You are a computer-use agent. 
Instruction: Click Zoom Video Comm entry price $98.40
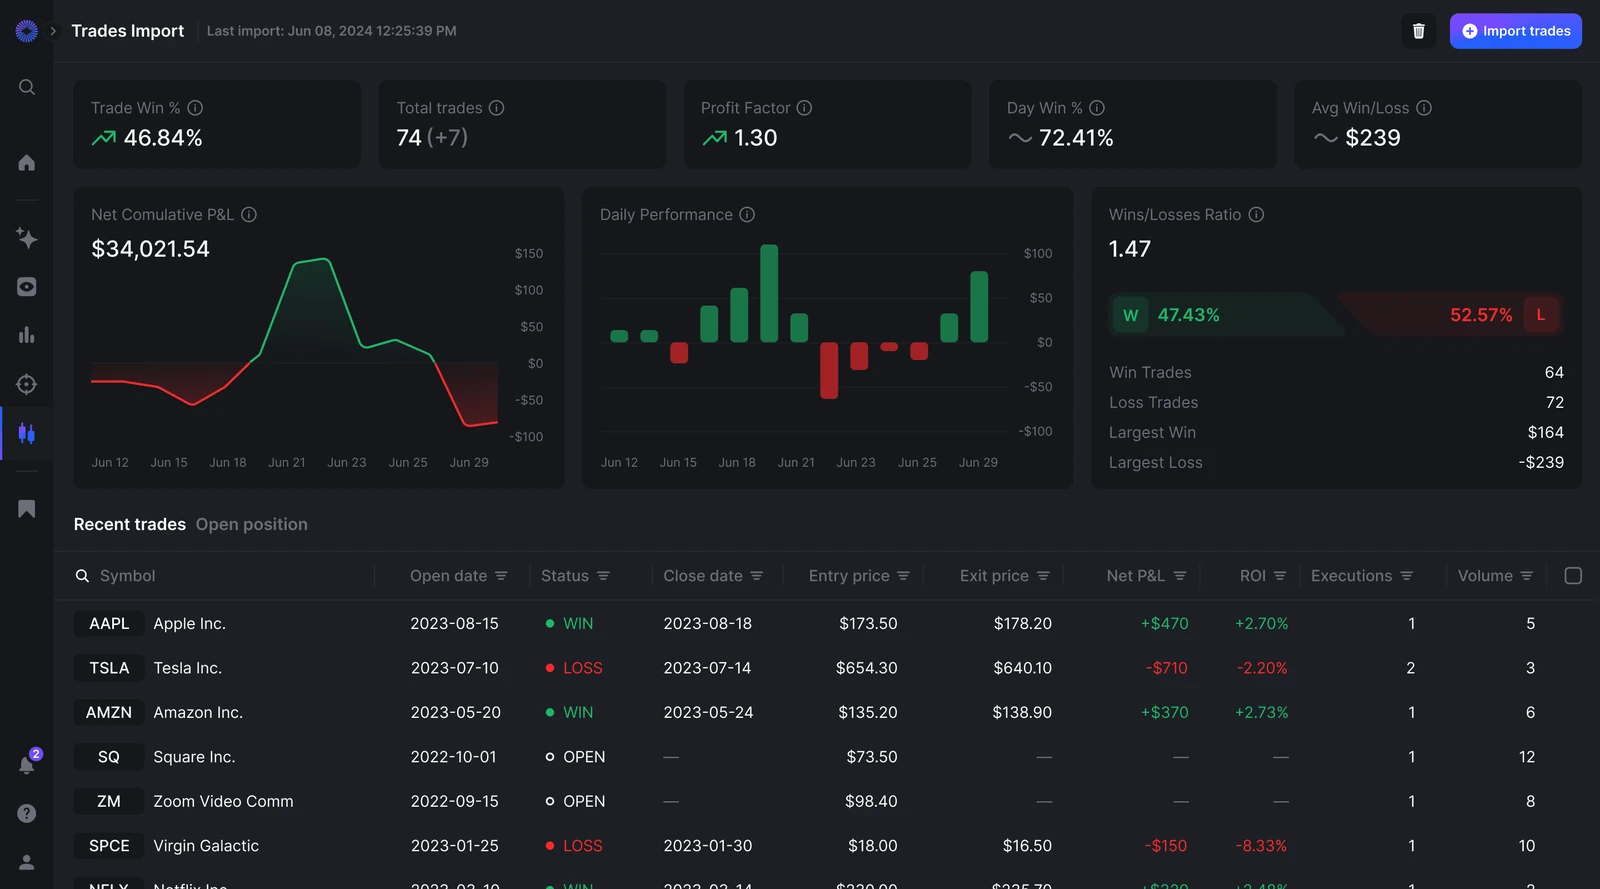pyautogui.click(x=871, y=802)
